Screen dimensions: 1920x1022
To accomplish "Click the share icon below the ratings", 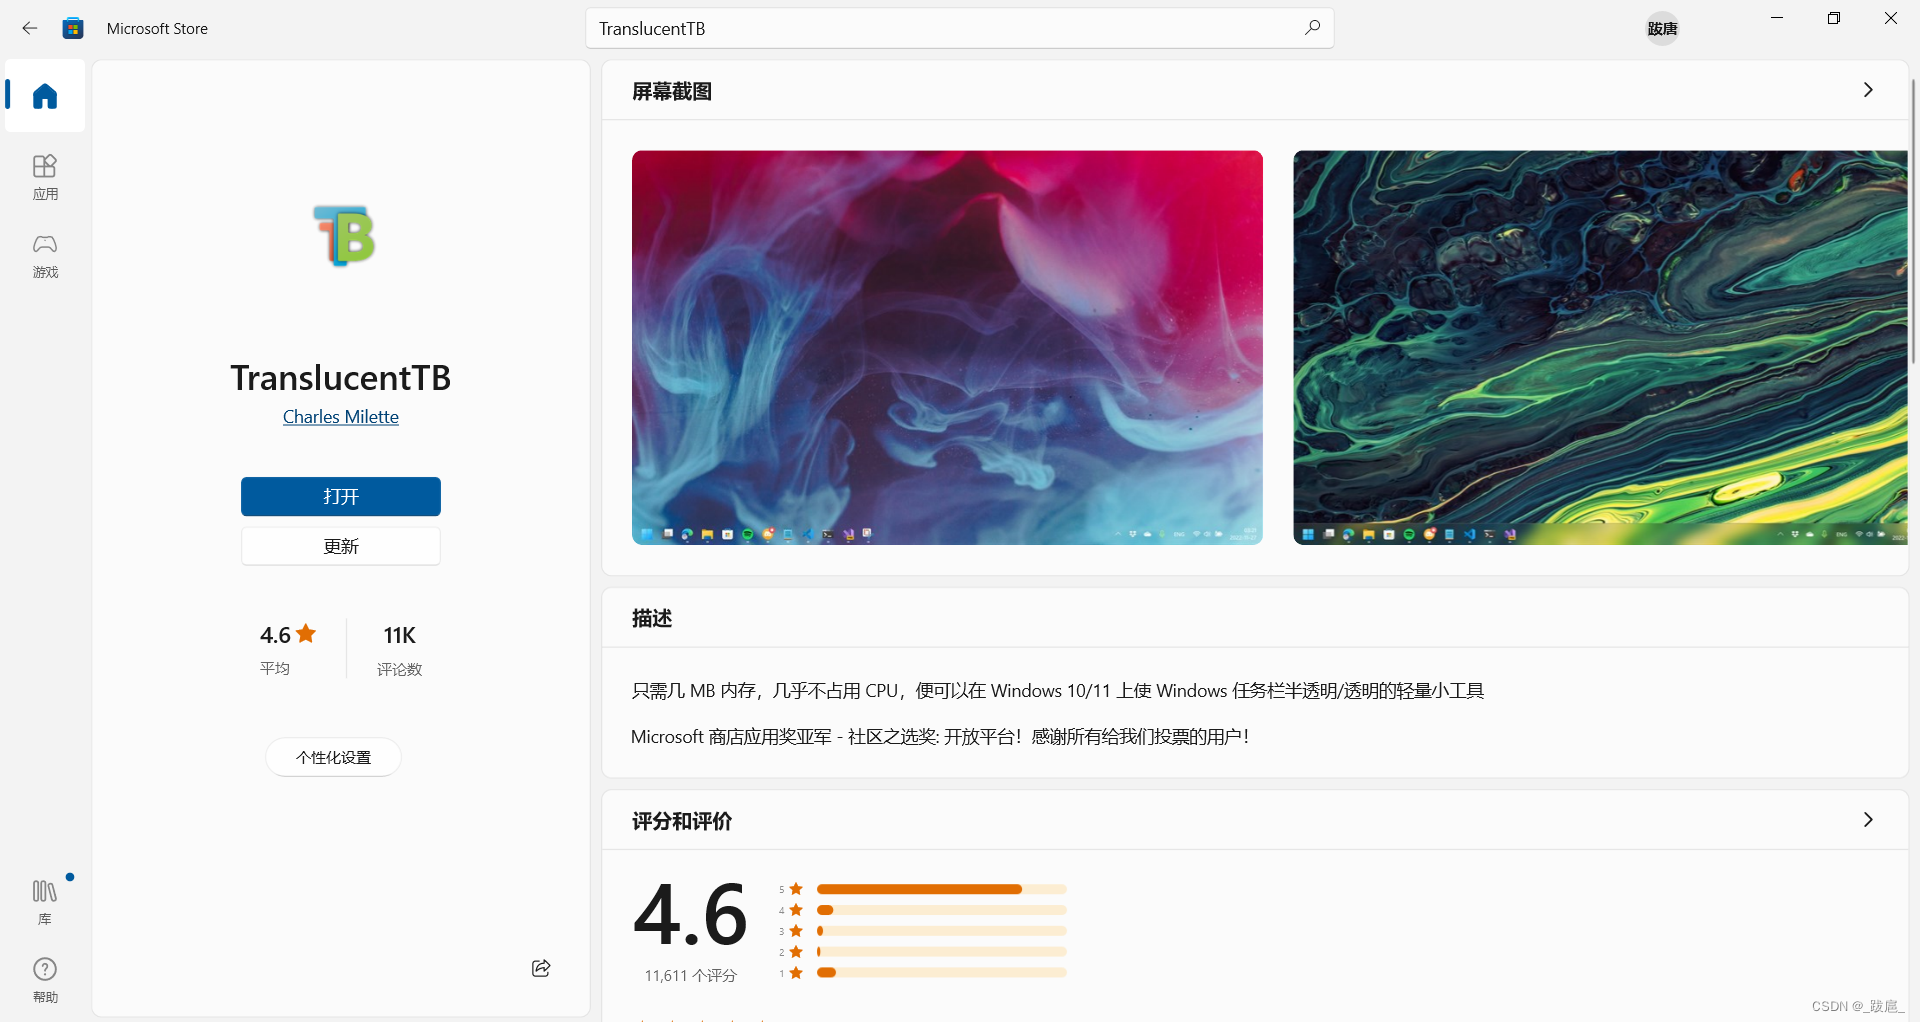I will coord(540,968).
